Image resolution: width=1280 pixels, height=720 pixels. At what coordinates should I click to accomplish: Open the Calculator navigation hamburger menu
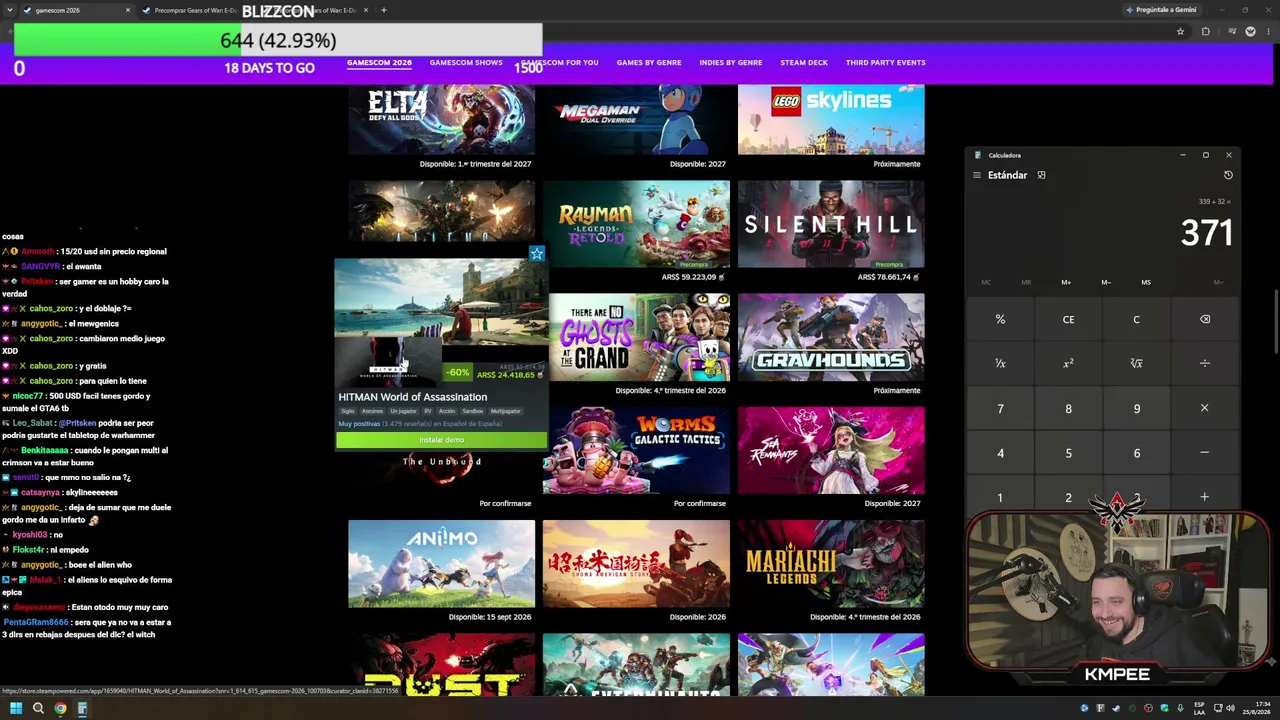(977, 175)
